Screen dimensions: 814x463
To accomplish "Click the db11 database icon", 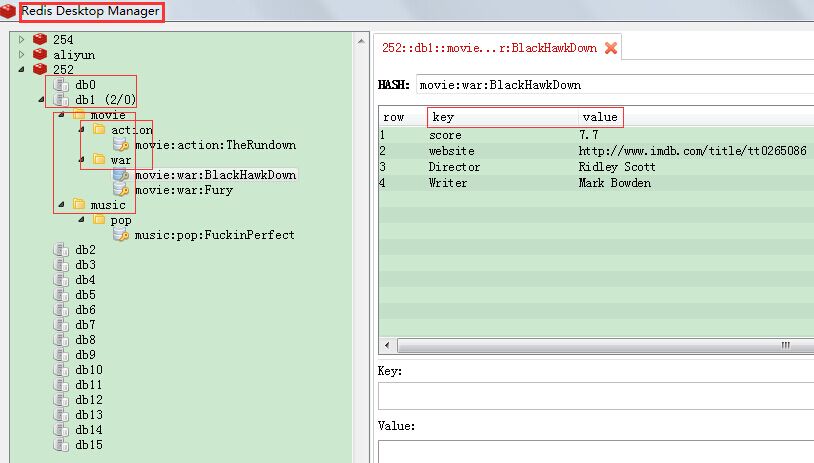I will [61, 385].
